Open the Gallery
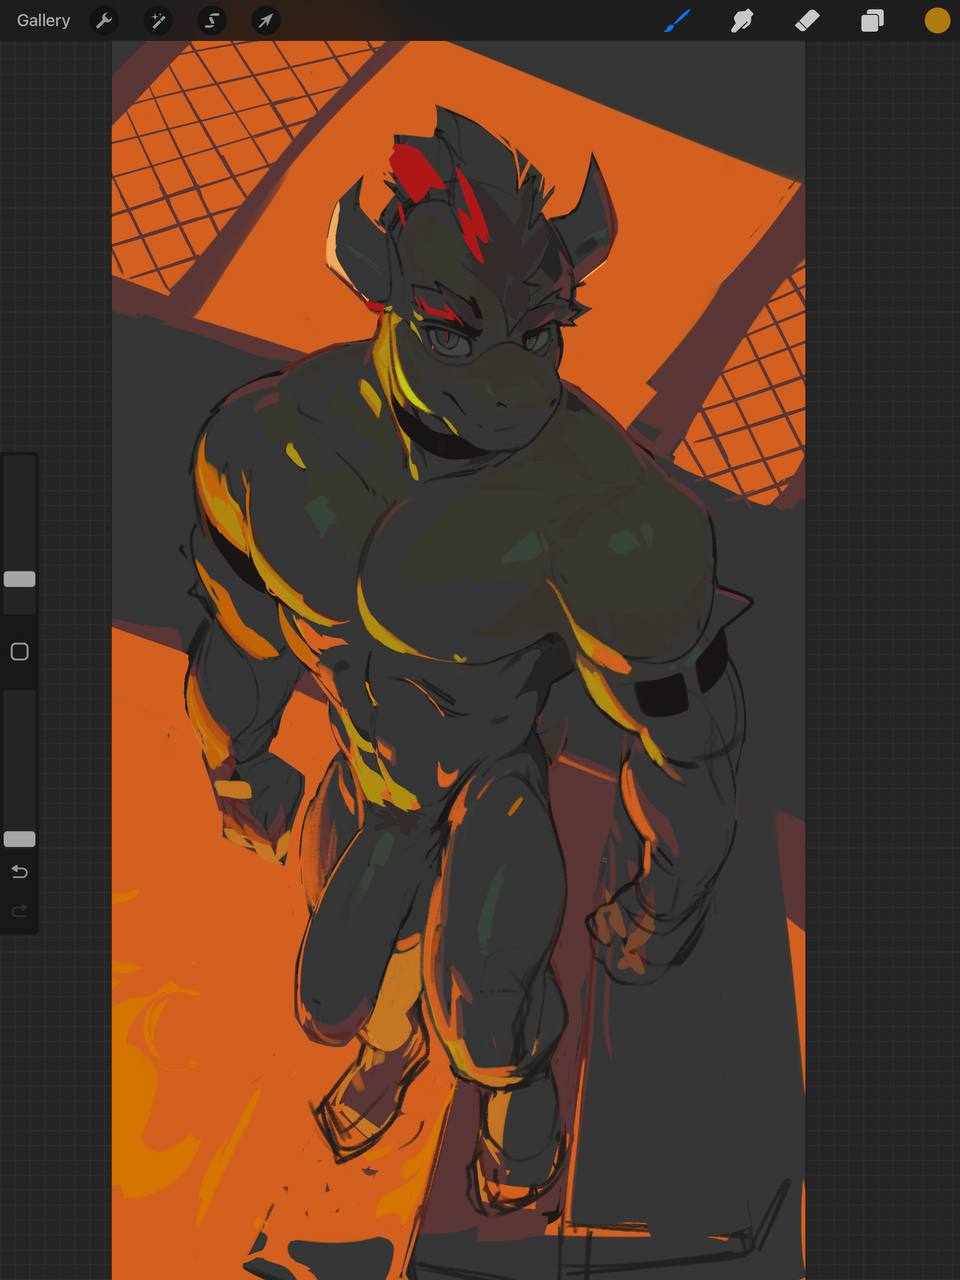This screenshot has height=1280, width=960. 43,20
